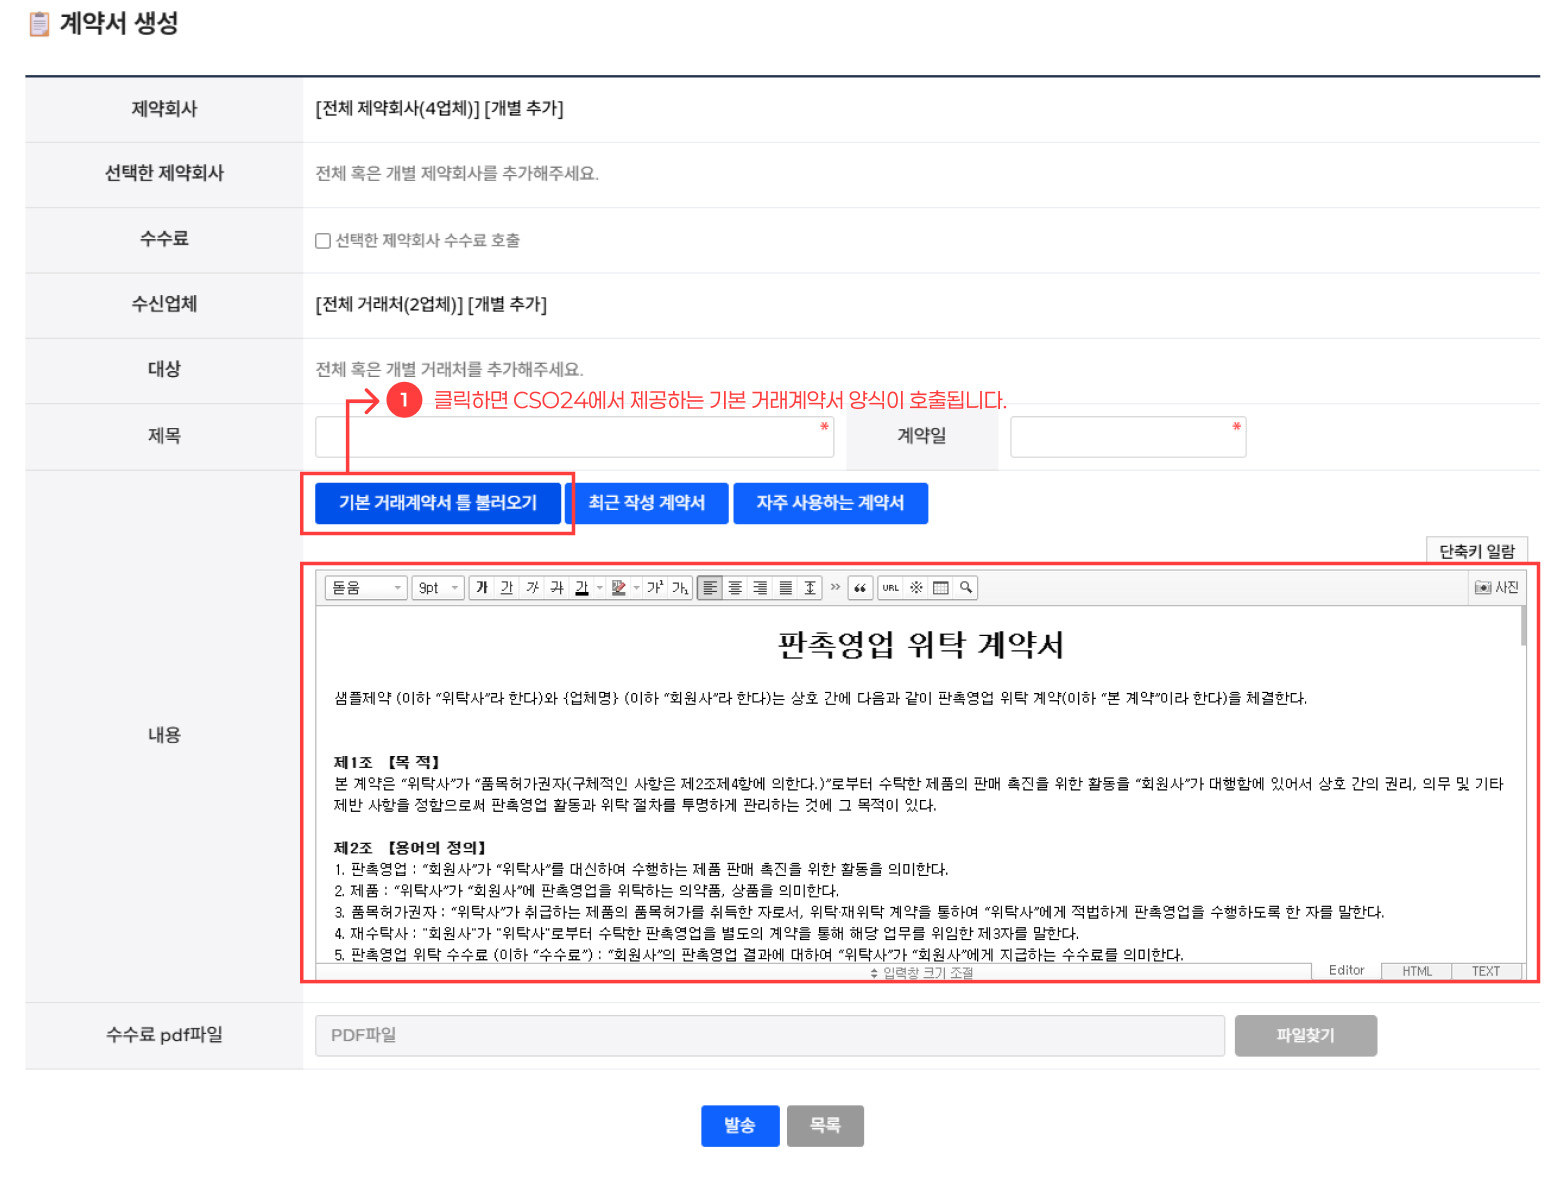The height and width of the screenshot is (1187, 1567).
Task: Switch to TEXT mode tab
Action: [1486, 971]
